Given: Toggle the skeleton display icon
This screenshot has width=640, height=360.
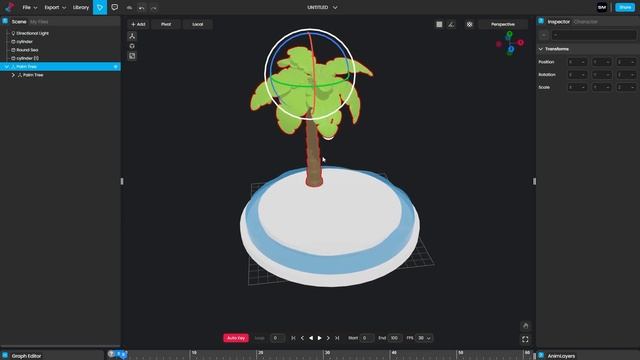Looking at the screenshot, I should coord(451,24).
